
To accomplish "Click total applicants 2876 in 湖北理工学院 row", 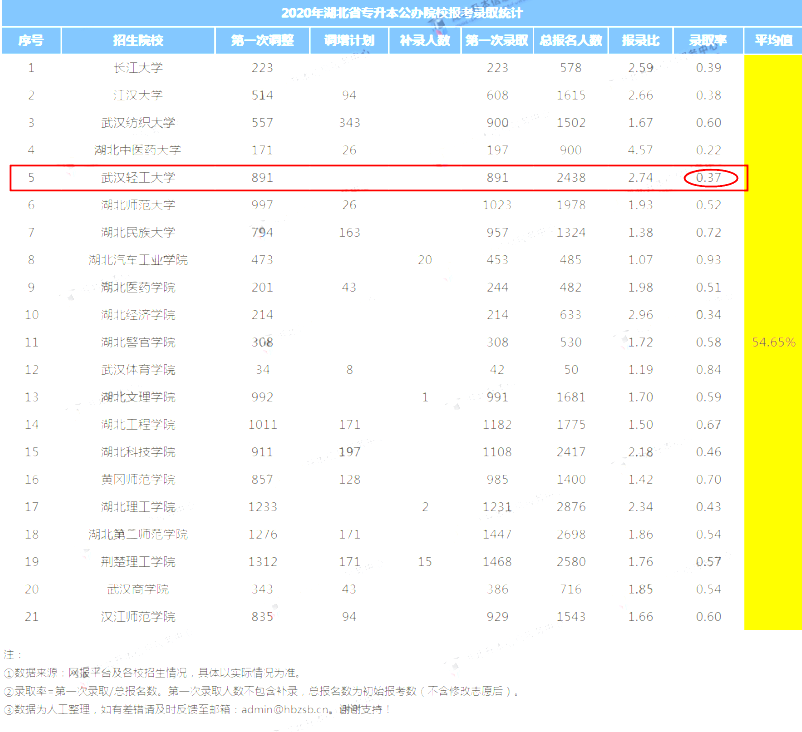I will 571,507.
